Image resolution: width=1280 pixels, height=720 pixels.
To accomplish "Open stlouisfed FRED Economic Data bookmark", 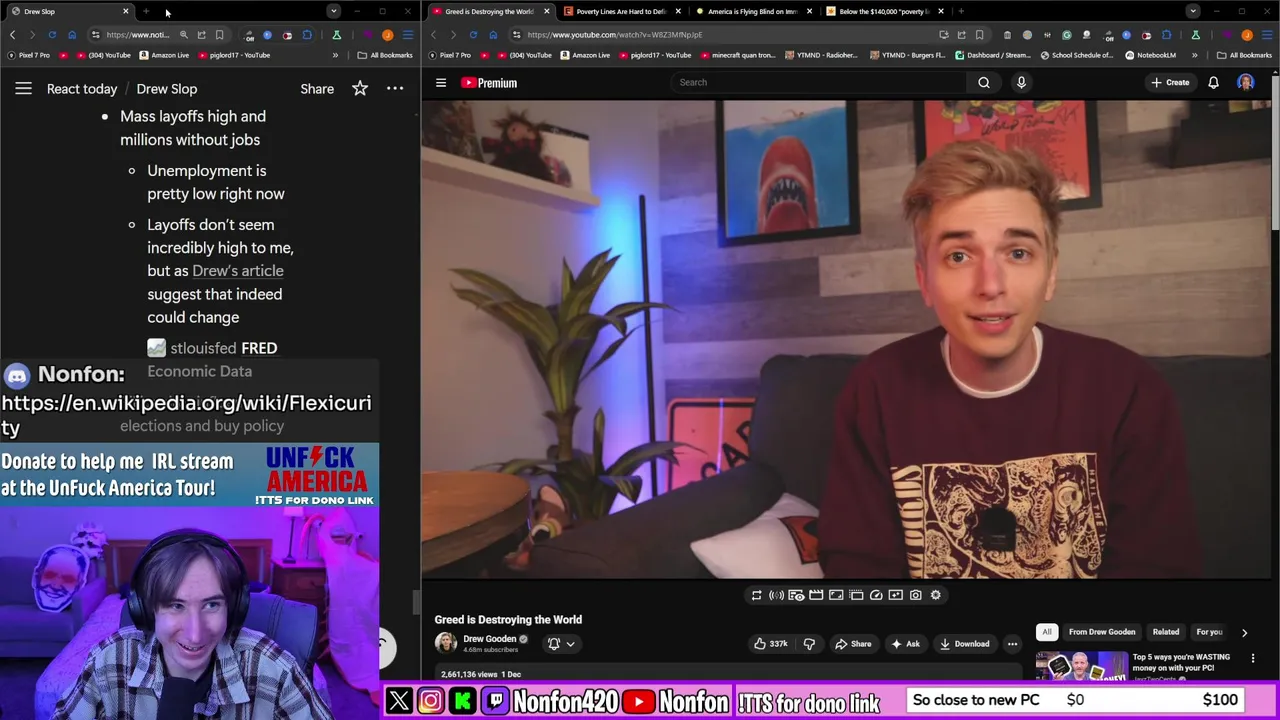I will tap(212, 359).
